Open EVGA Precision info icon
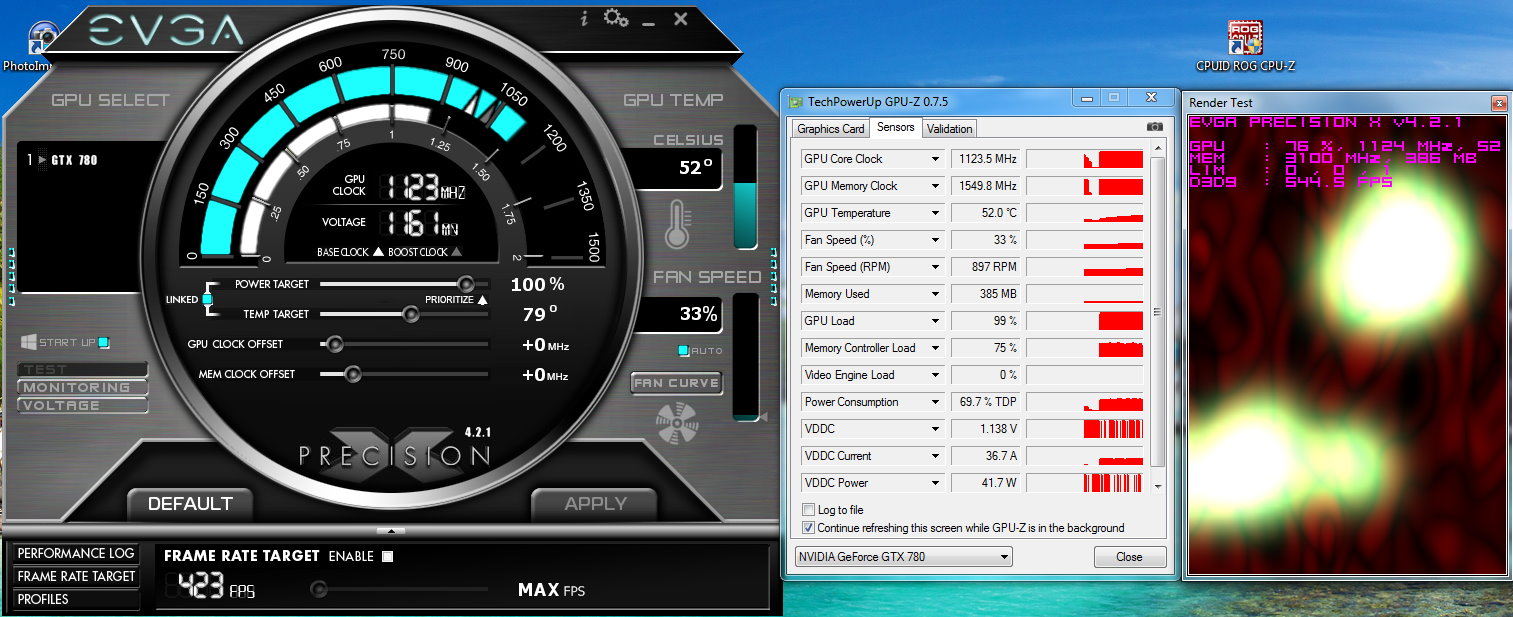Image resolution: width=1513 pixels, height=617 pixels. pos(585,19)
